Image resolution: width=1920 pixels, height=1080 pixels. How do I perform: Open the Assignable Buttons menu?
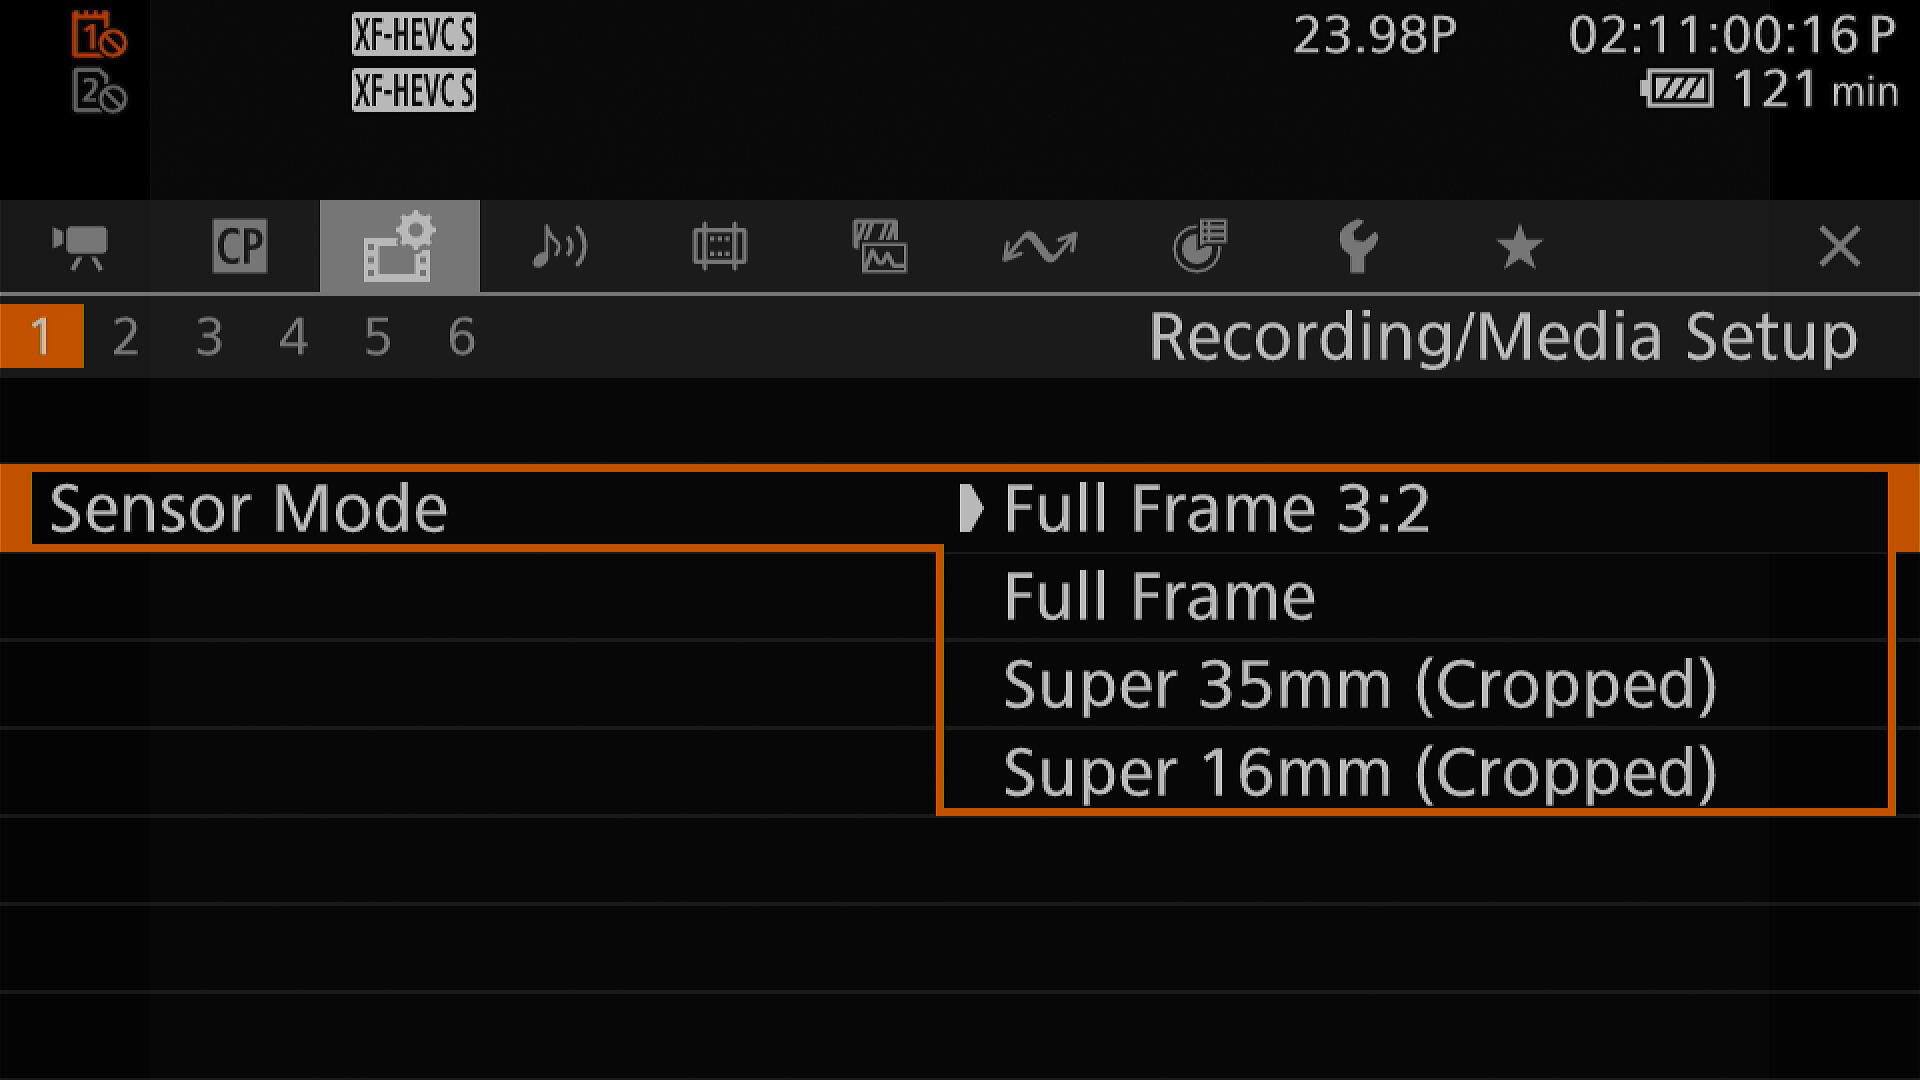click(x=1200, y=246)
